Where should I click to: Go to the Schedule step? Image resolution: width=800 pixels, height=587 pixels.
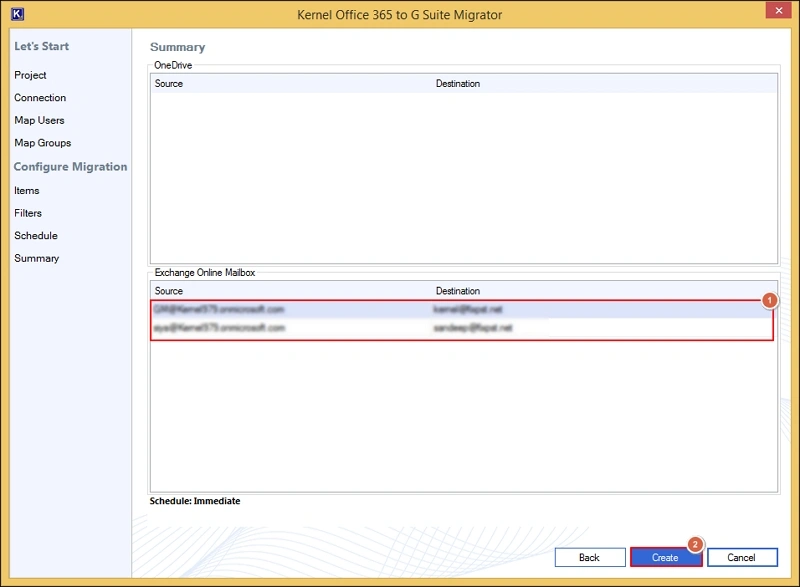coord(36,236)
